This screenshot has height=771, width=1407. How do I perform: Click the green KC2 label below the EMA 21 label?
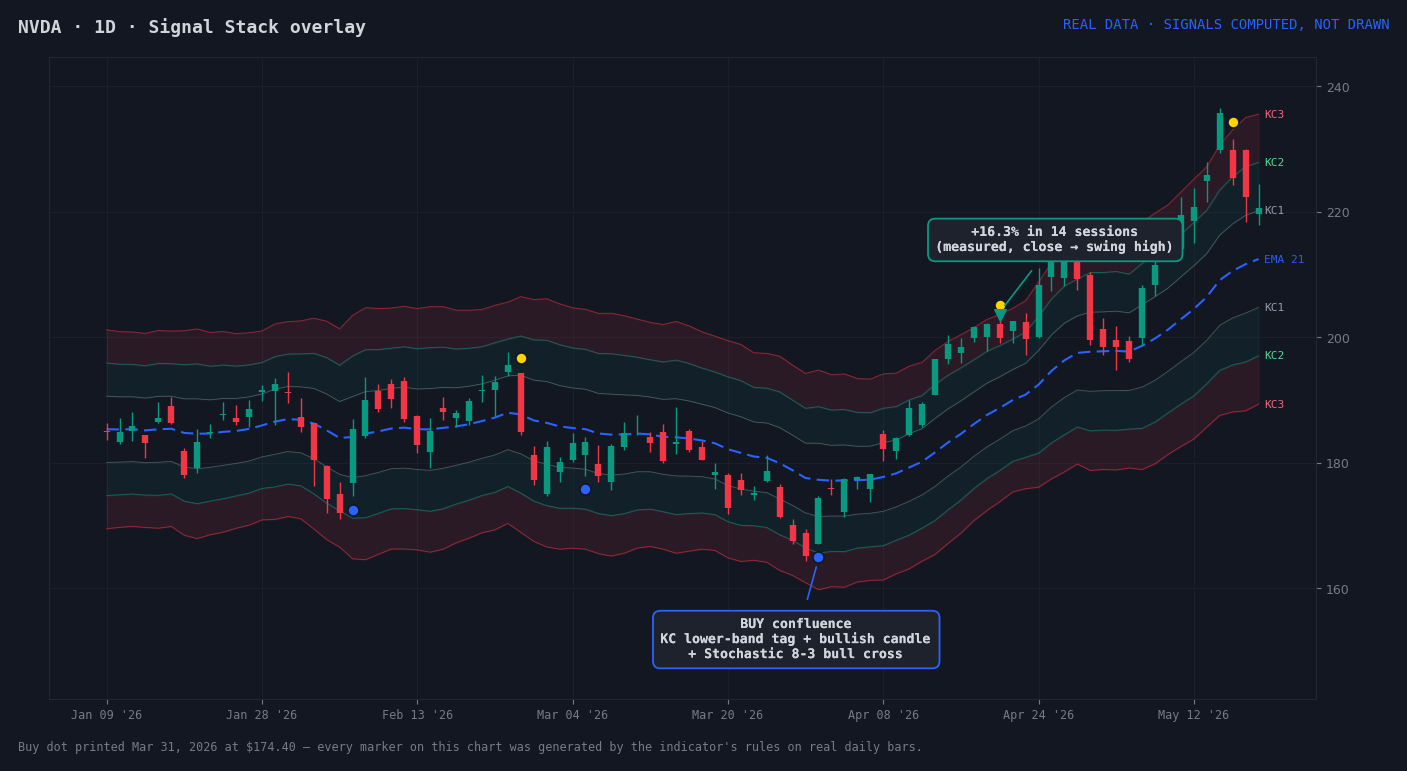[x=1274, y=356]
